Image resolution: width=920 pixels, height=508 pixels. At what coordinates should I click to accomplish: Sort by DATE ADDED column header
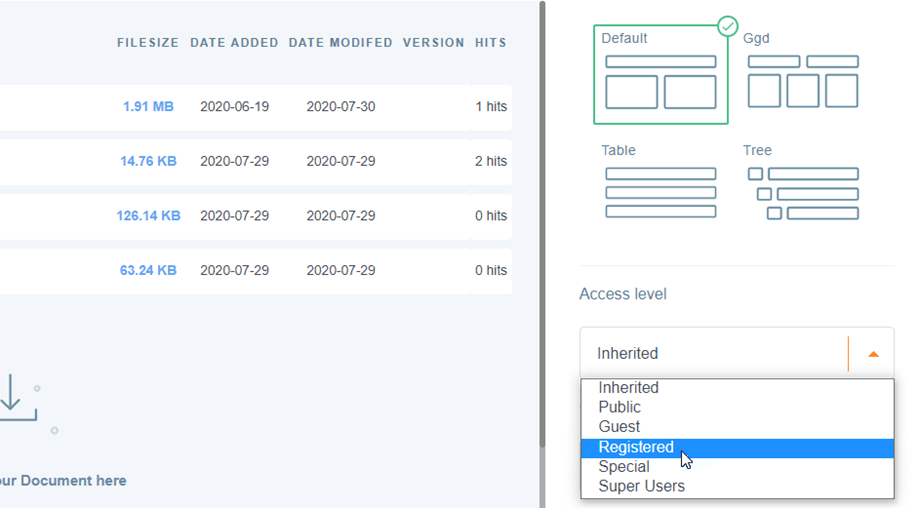coord(234,43)
